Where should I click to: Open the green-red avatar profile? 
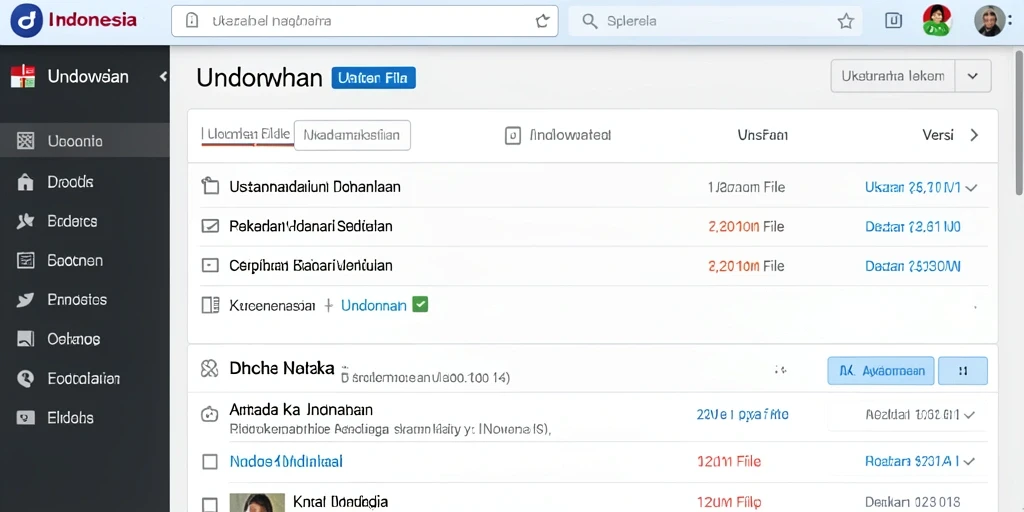point(937,21)
